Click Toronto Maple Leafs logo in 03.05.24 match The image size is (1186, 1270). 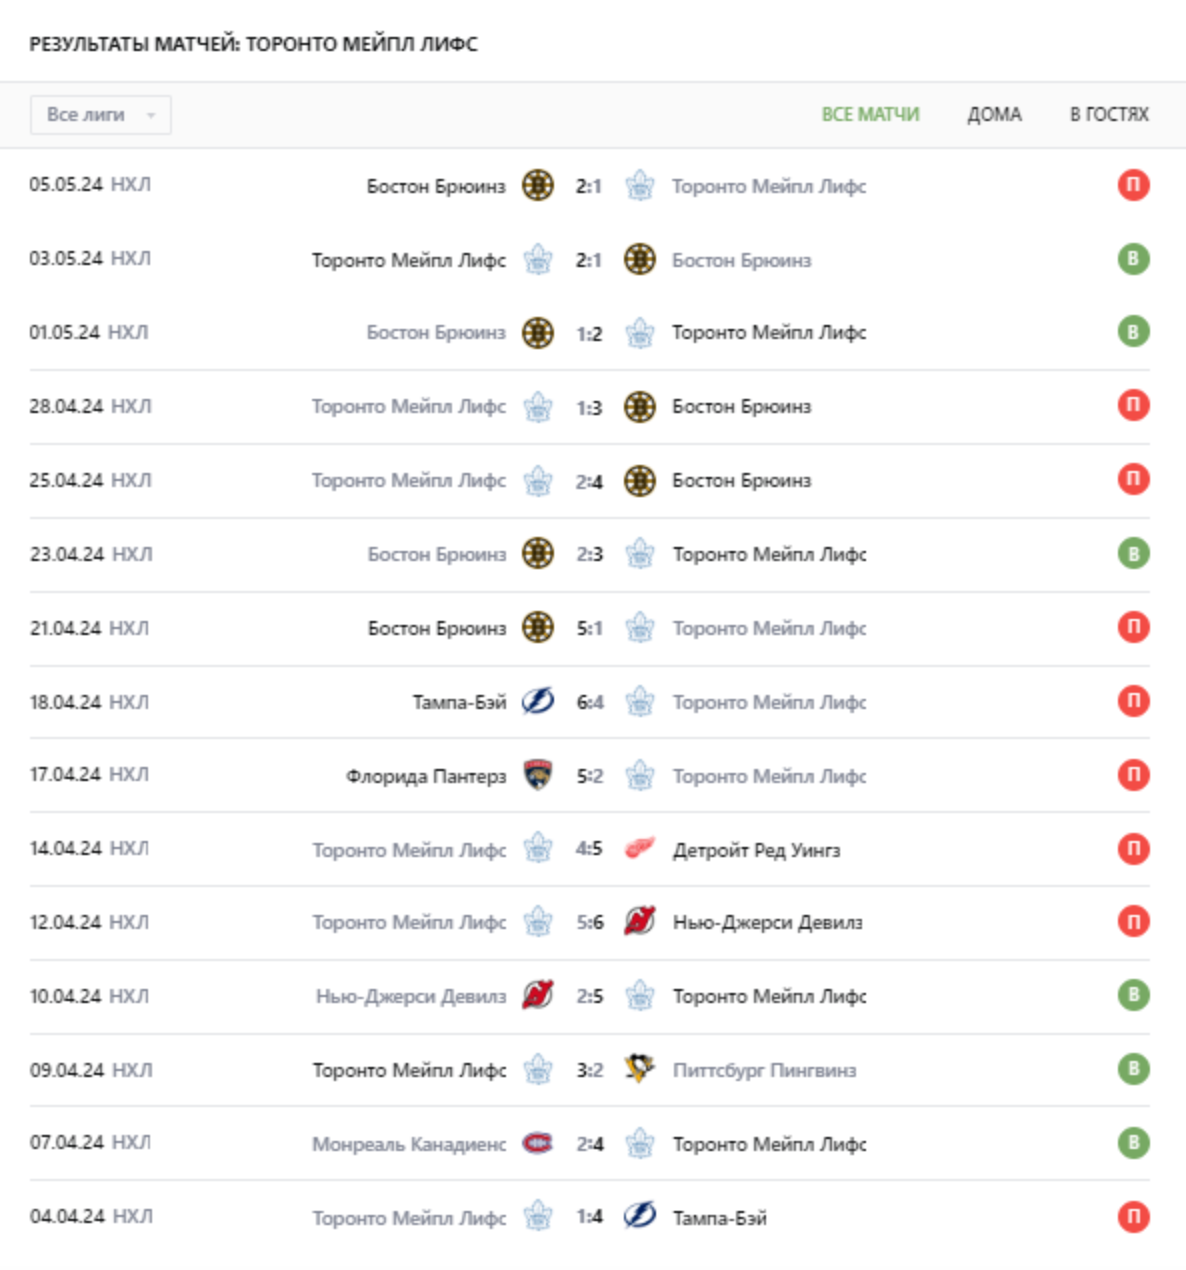tap(538, 260)
